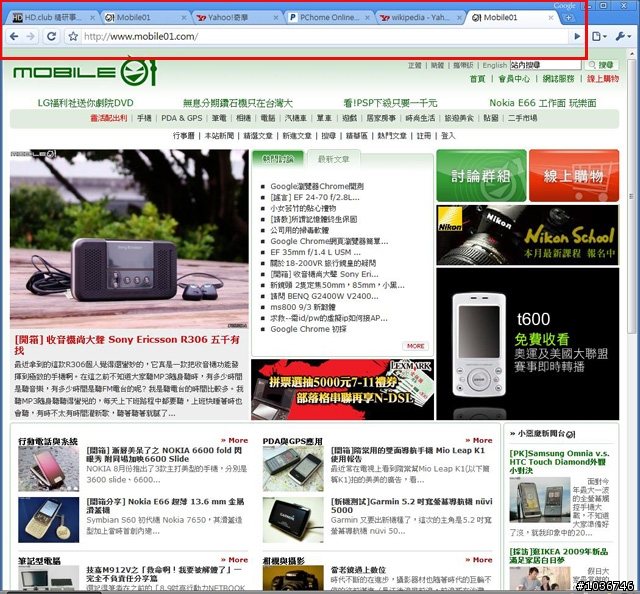Open the 二手市場 category
Image resolution: width=640 pixels, height=594 pixels.
pyautogui.click(x=522, y=118)
